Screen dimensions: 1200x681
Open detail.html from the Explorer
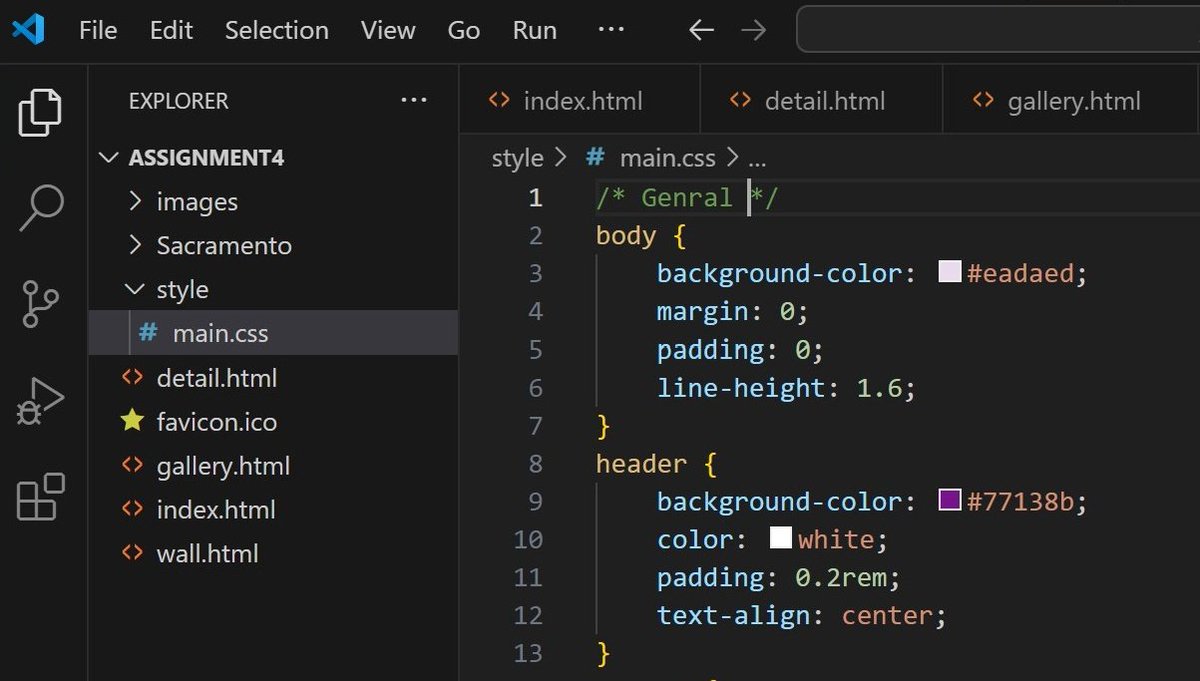click(273, 378)
